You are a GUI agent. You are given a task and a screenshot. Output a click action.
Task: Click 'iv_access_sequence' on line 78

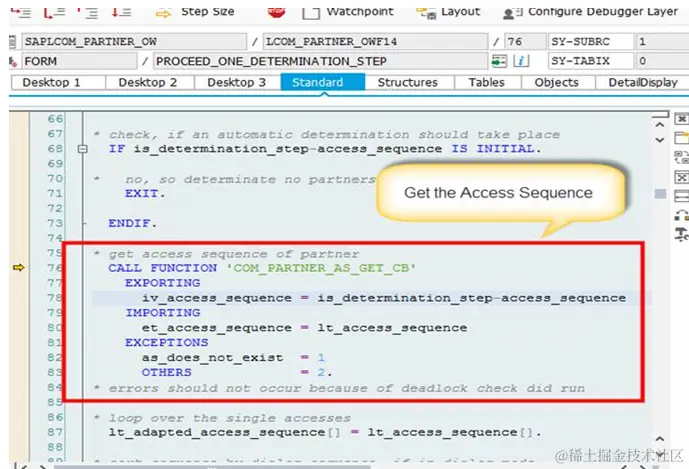click(x=217, y=298)
